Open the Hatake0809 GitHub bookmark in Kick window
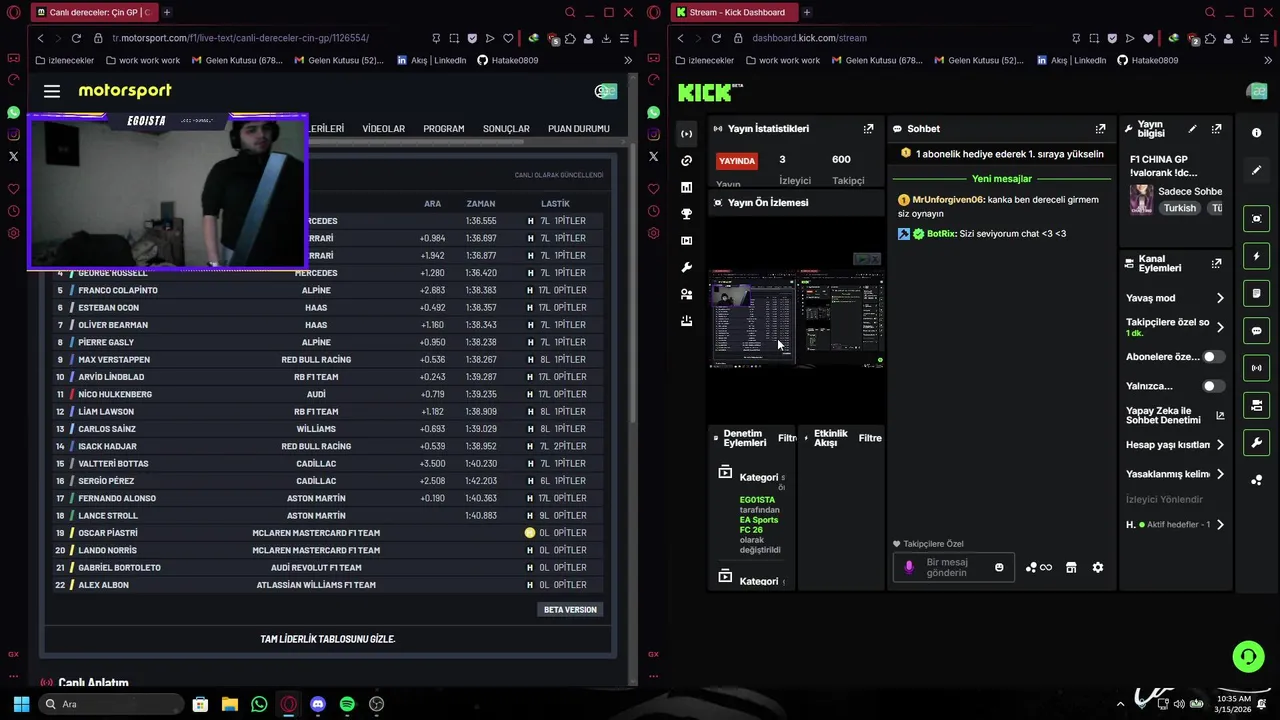1280x720 pixels. click(x=1148, y=60)
